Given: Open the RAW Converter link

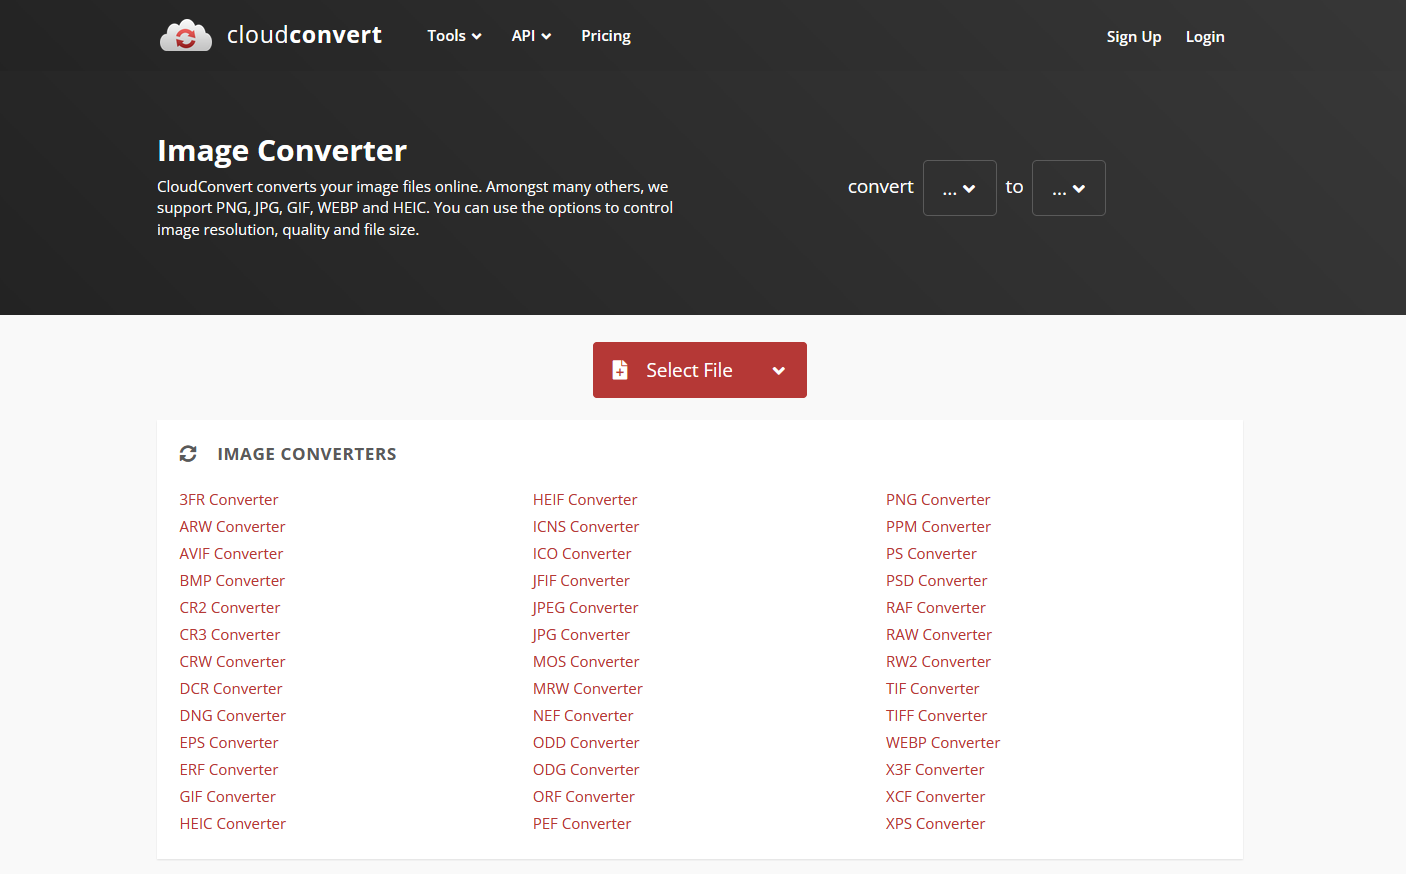Looking at the screenshot, I should coord(939,635).
